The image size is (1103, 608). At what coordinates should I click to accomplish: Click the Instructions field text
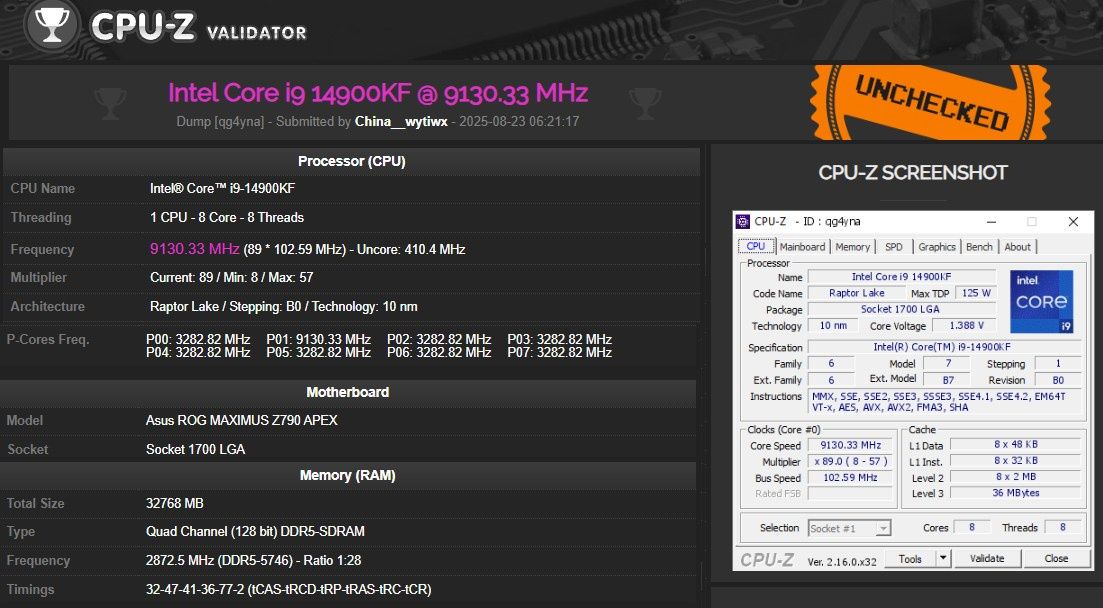(x=944, y=402)
